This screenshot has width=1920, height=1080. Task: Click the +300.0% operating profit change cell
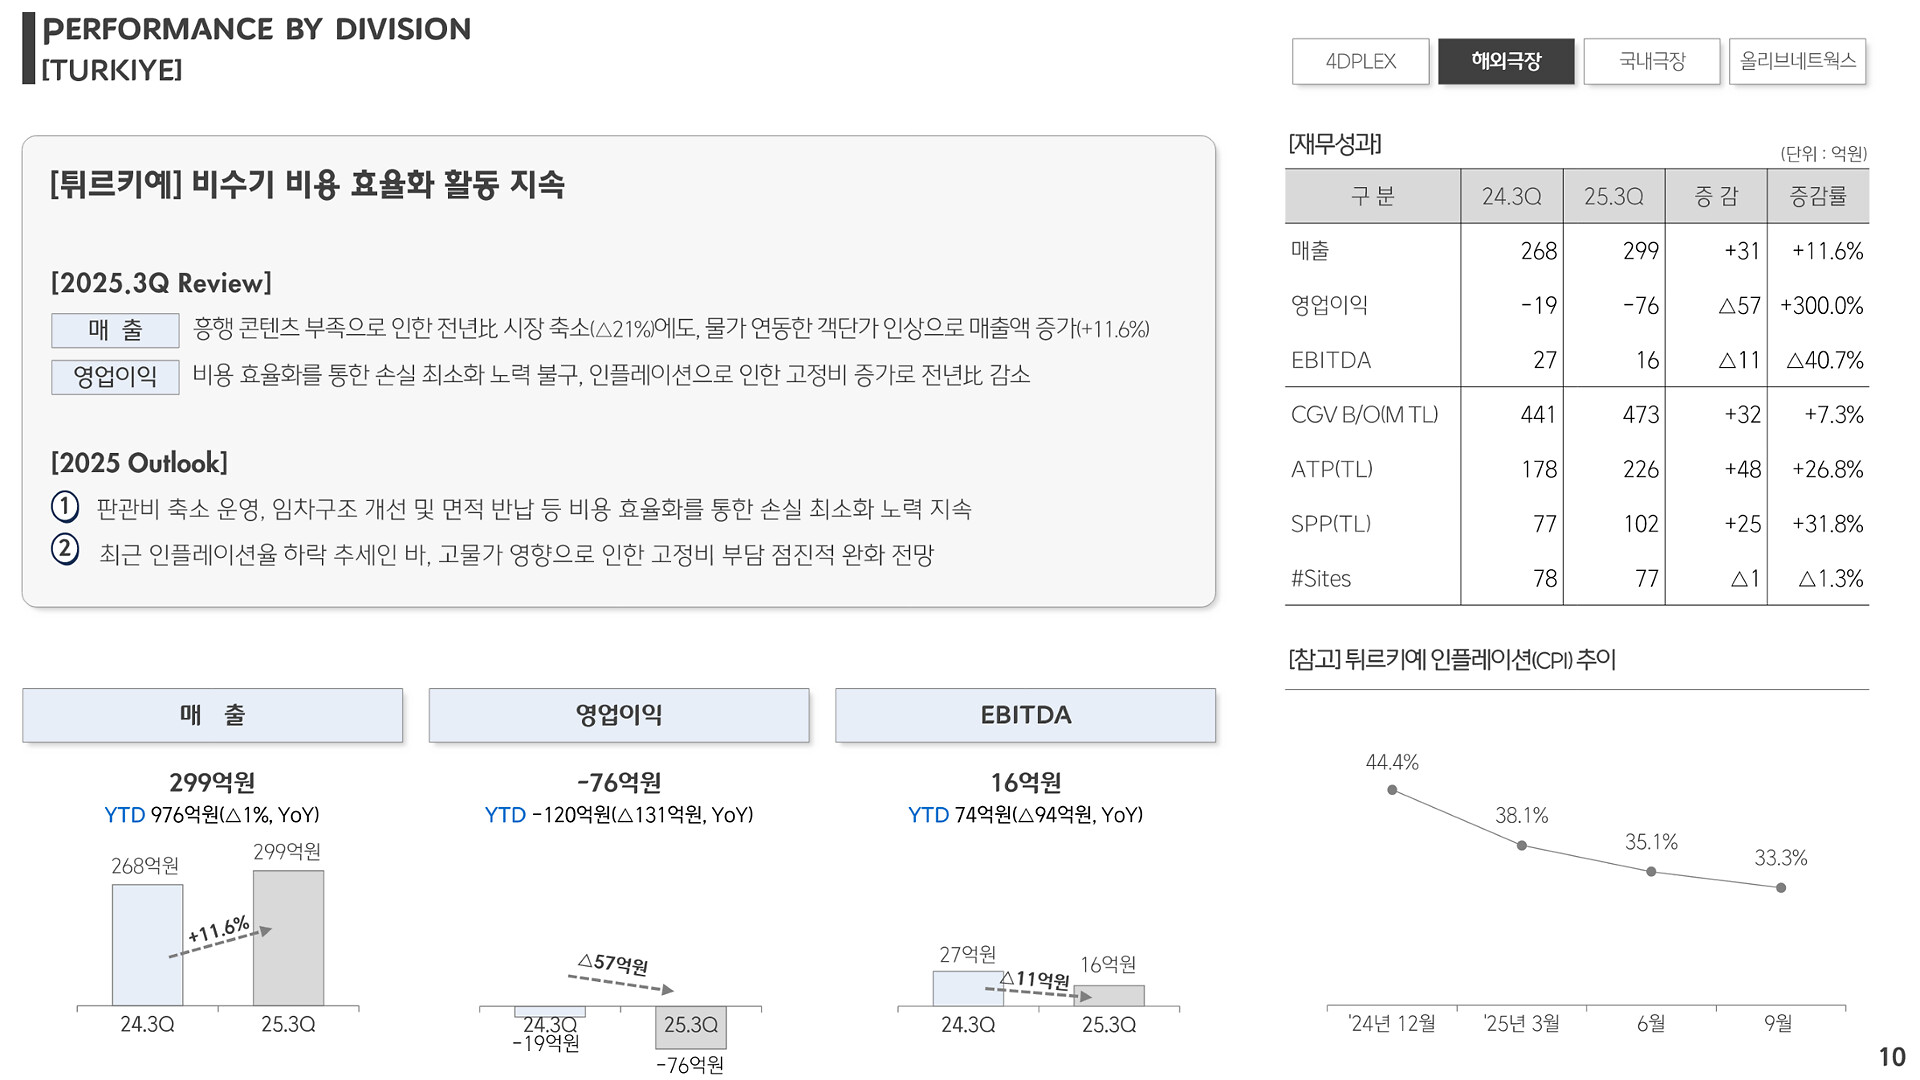(1820, 306)
